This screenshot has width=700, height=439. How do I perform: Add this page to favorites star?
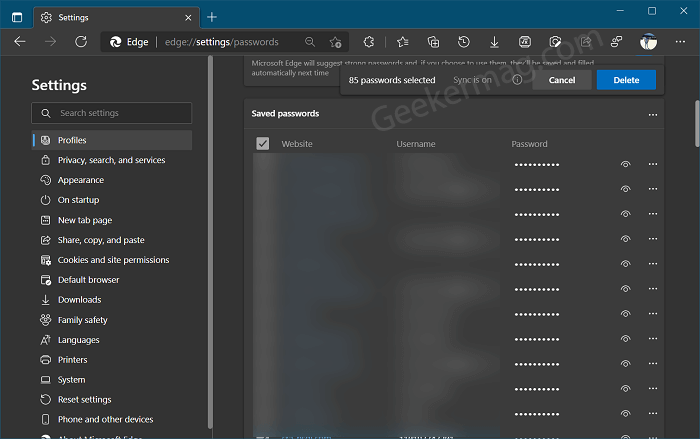335,42
